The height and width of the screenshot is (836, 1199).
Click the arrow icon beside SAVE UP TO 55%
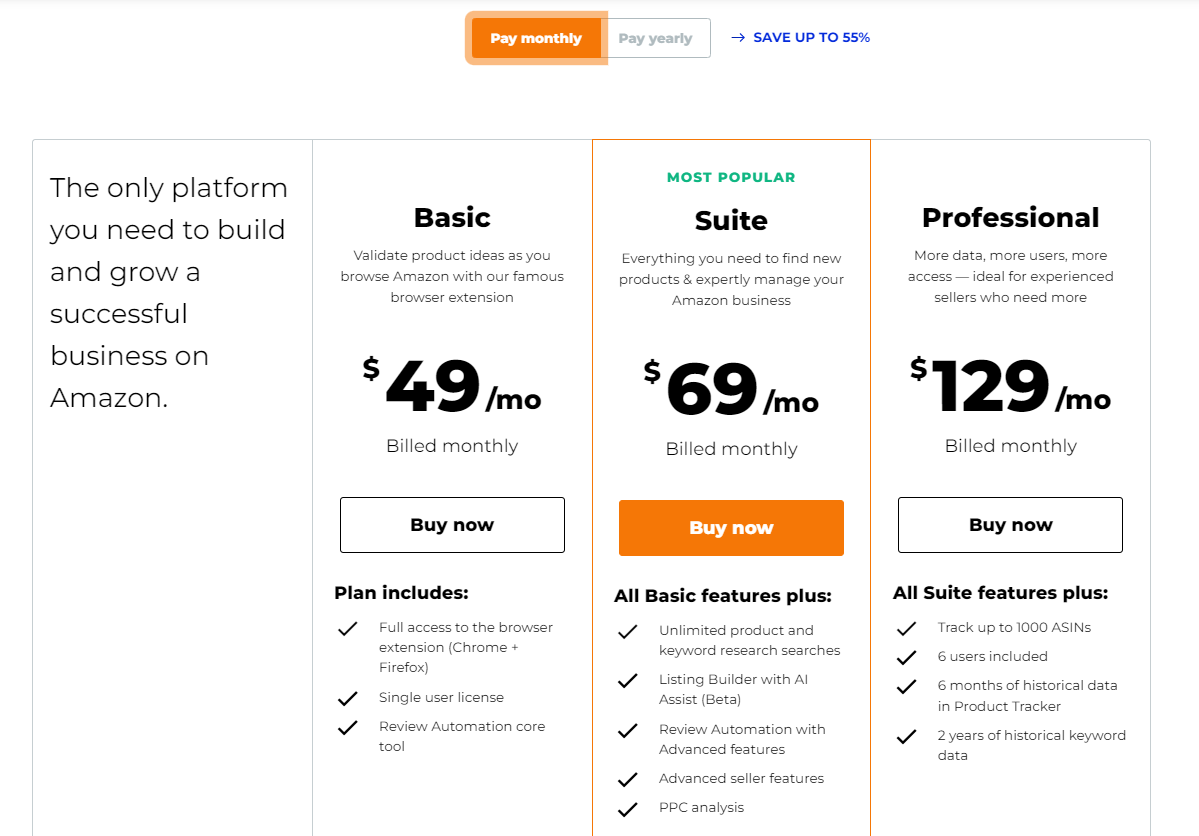click(x=738, y=38)
